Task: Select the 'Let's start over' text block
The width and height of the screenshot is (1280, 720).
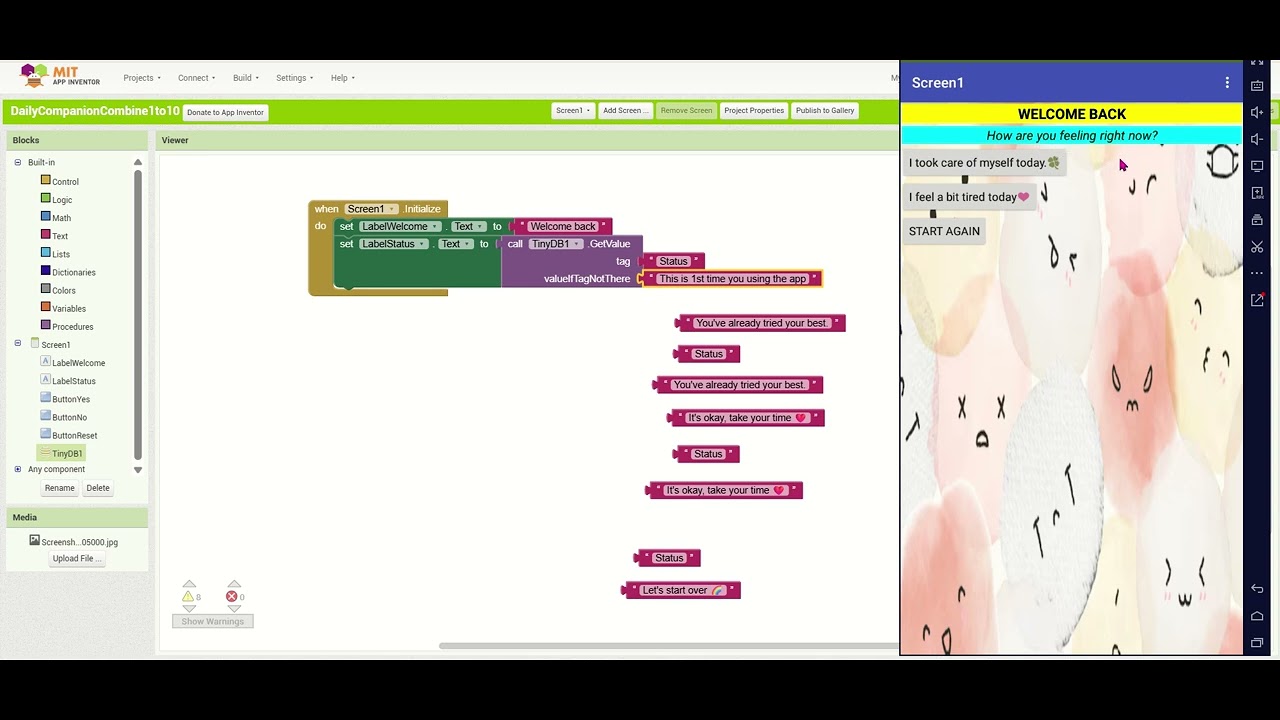Action: point(683,591)
